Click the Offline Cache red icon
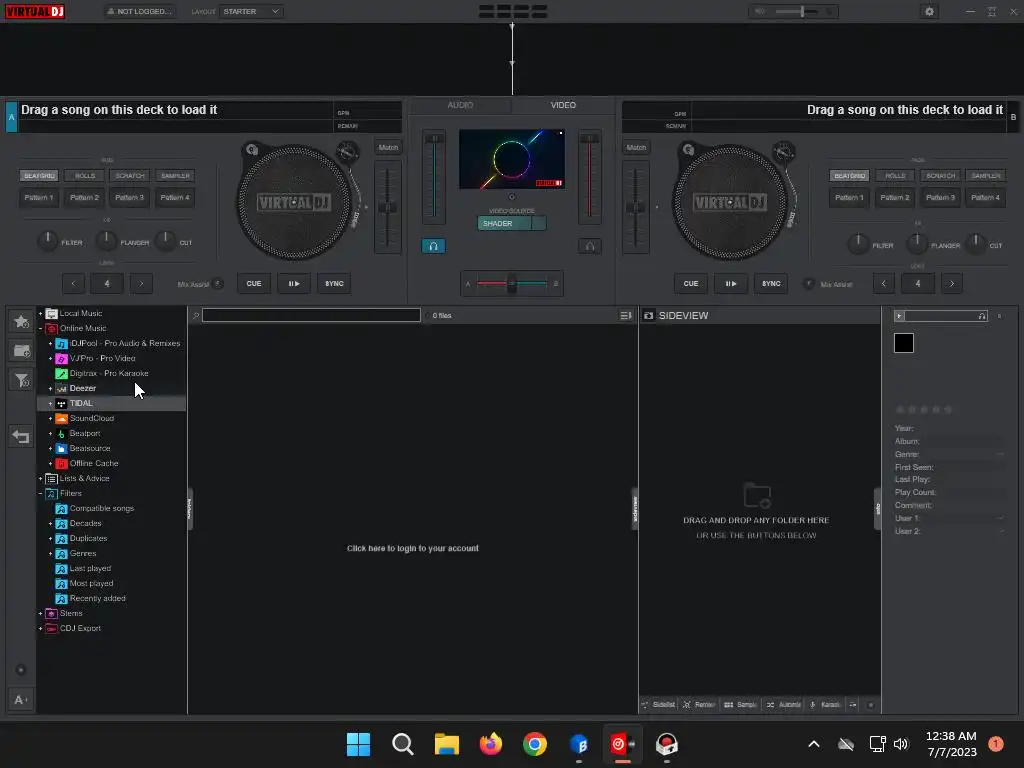This screenshot has height=768, width=1024. [61, 464]
